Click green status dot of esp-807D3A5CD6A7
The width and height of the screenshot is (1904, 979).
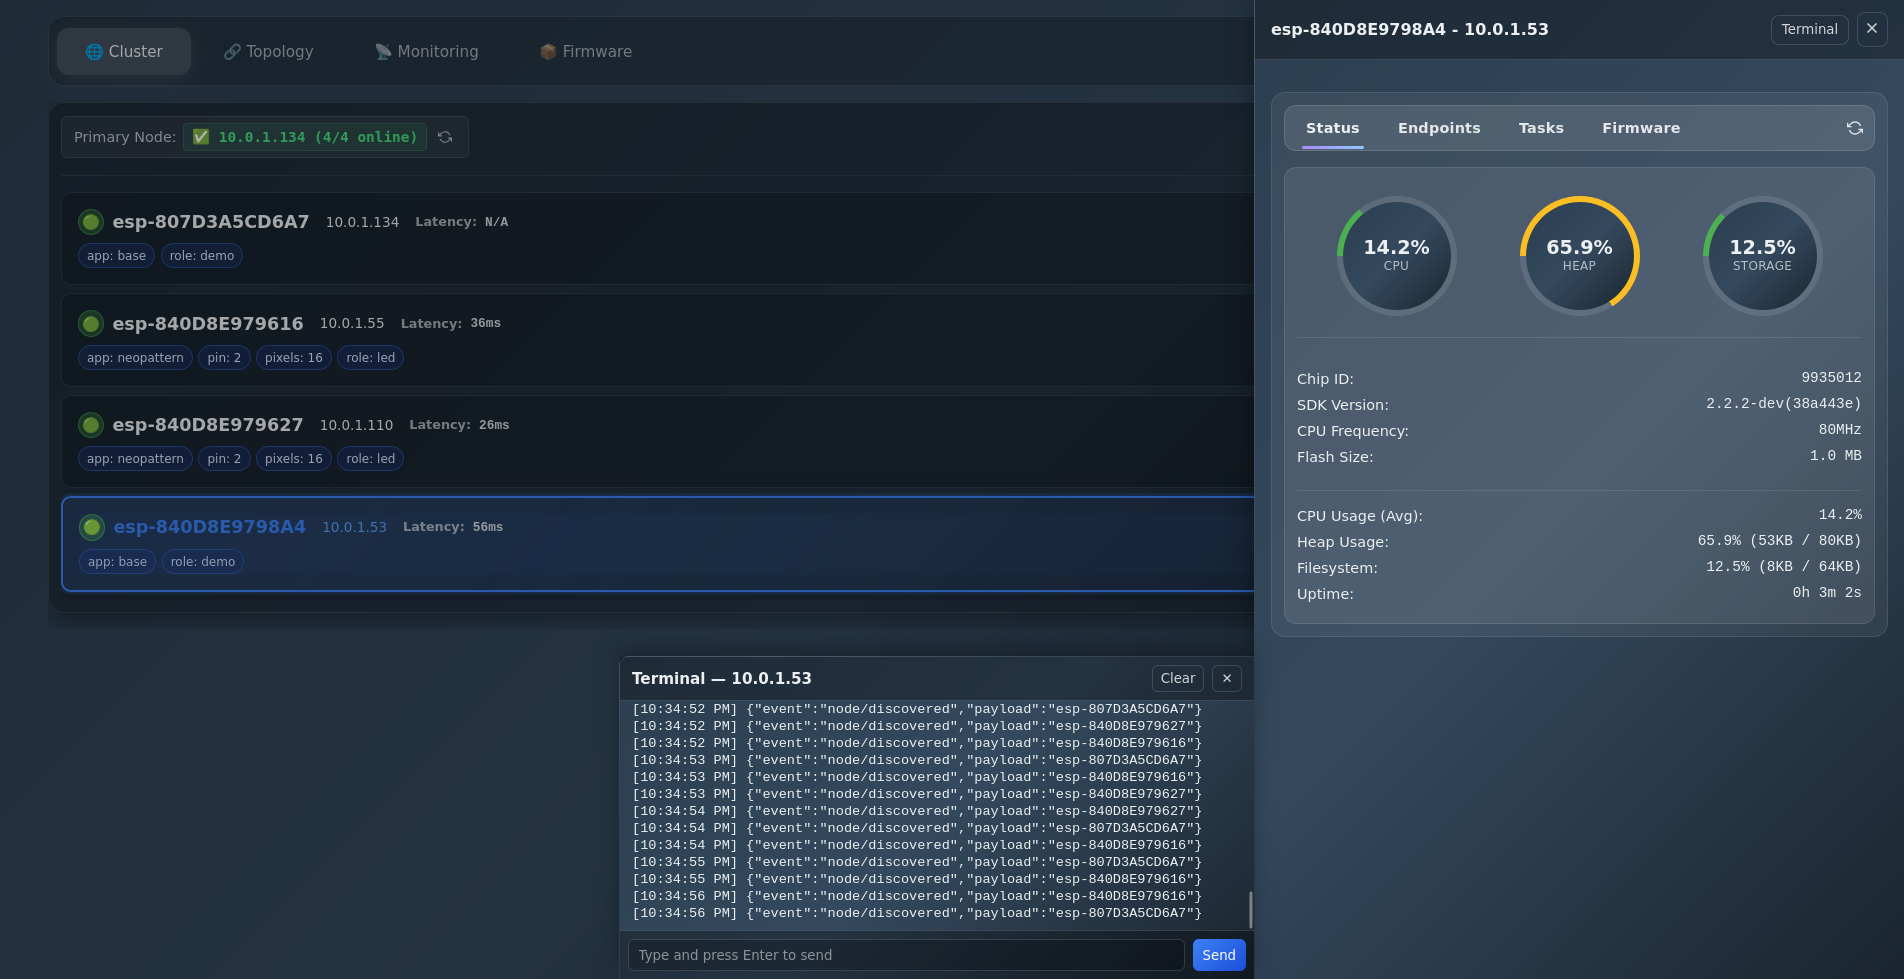click(x=91, y=222)
